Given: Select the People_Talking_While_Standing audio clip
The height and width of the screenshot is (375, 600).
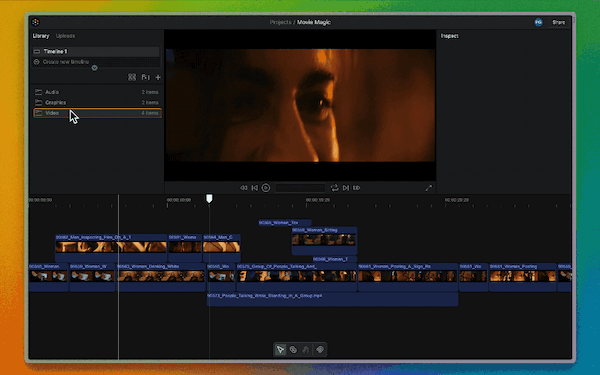Looking at the screenshot, I should (332, 300).
